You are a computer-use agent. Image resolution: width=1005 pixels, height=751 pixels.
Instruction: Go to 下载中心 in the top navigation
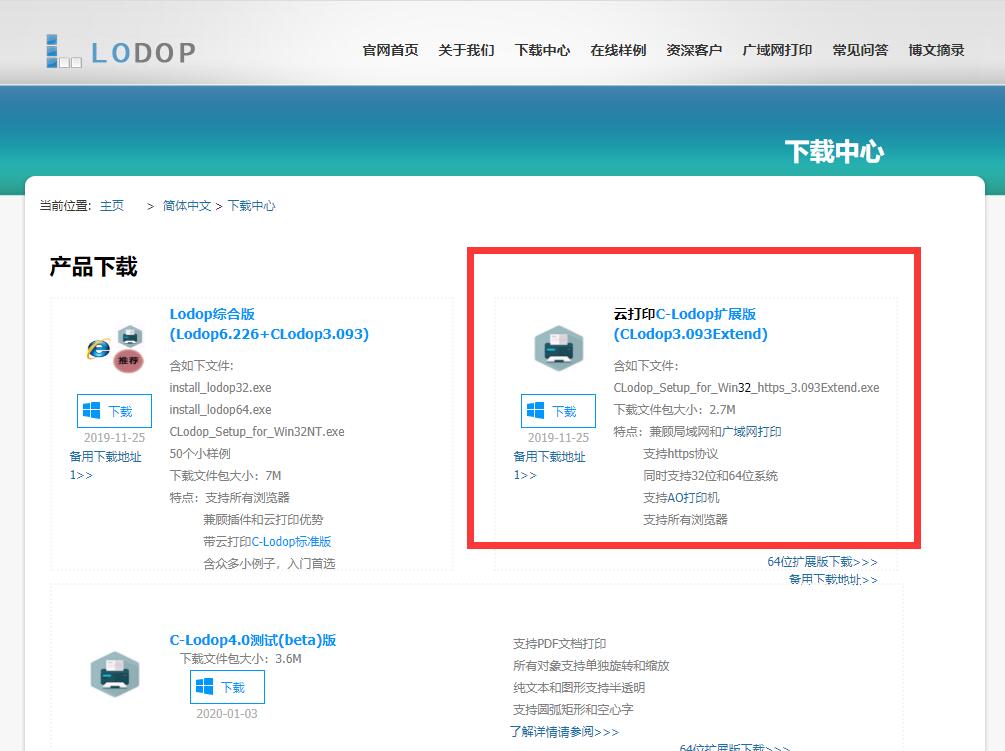[542, 50]
